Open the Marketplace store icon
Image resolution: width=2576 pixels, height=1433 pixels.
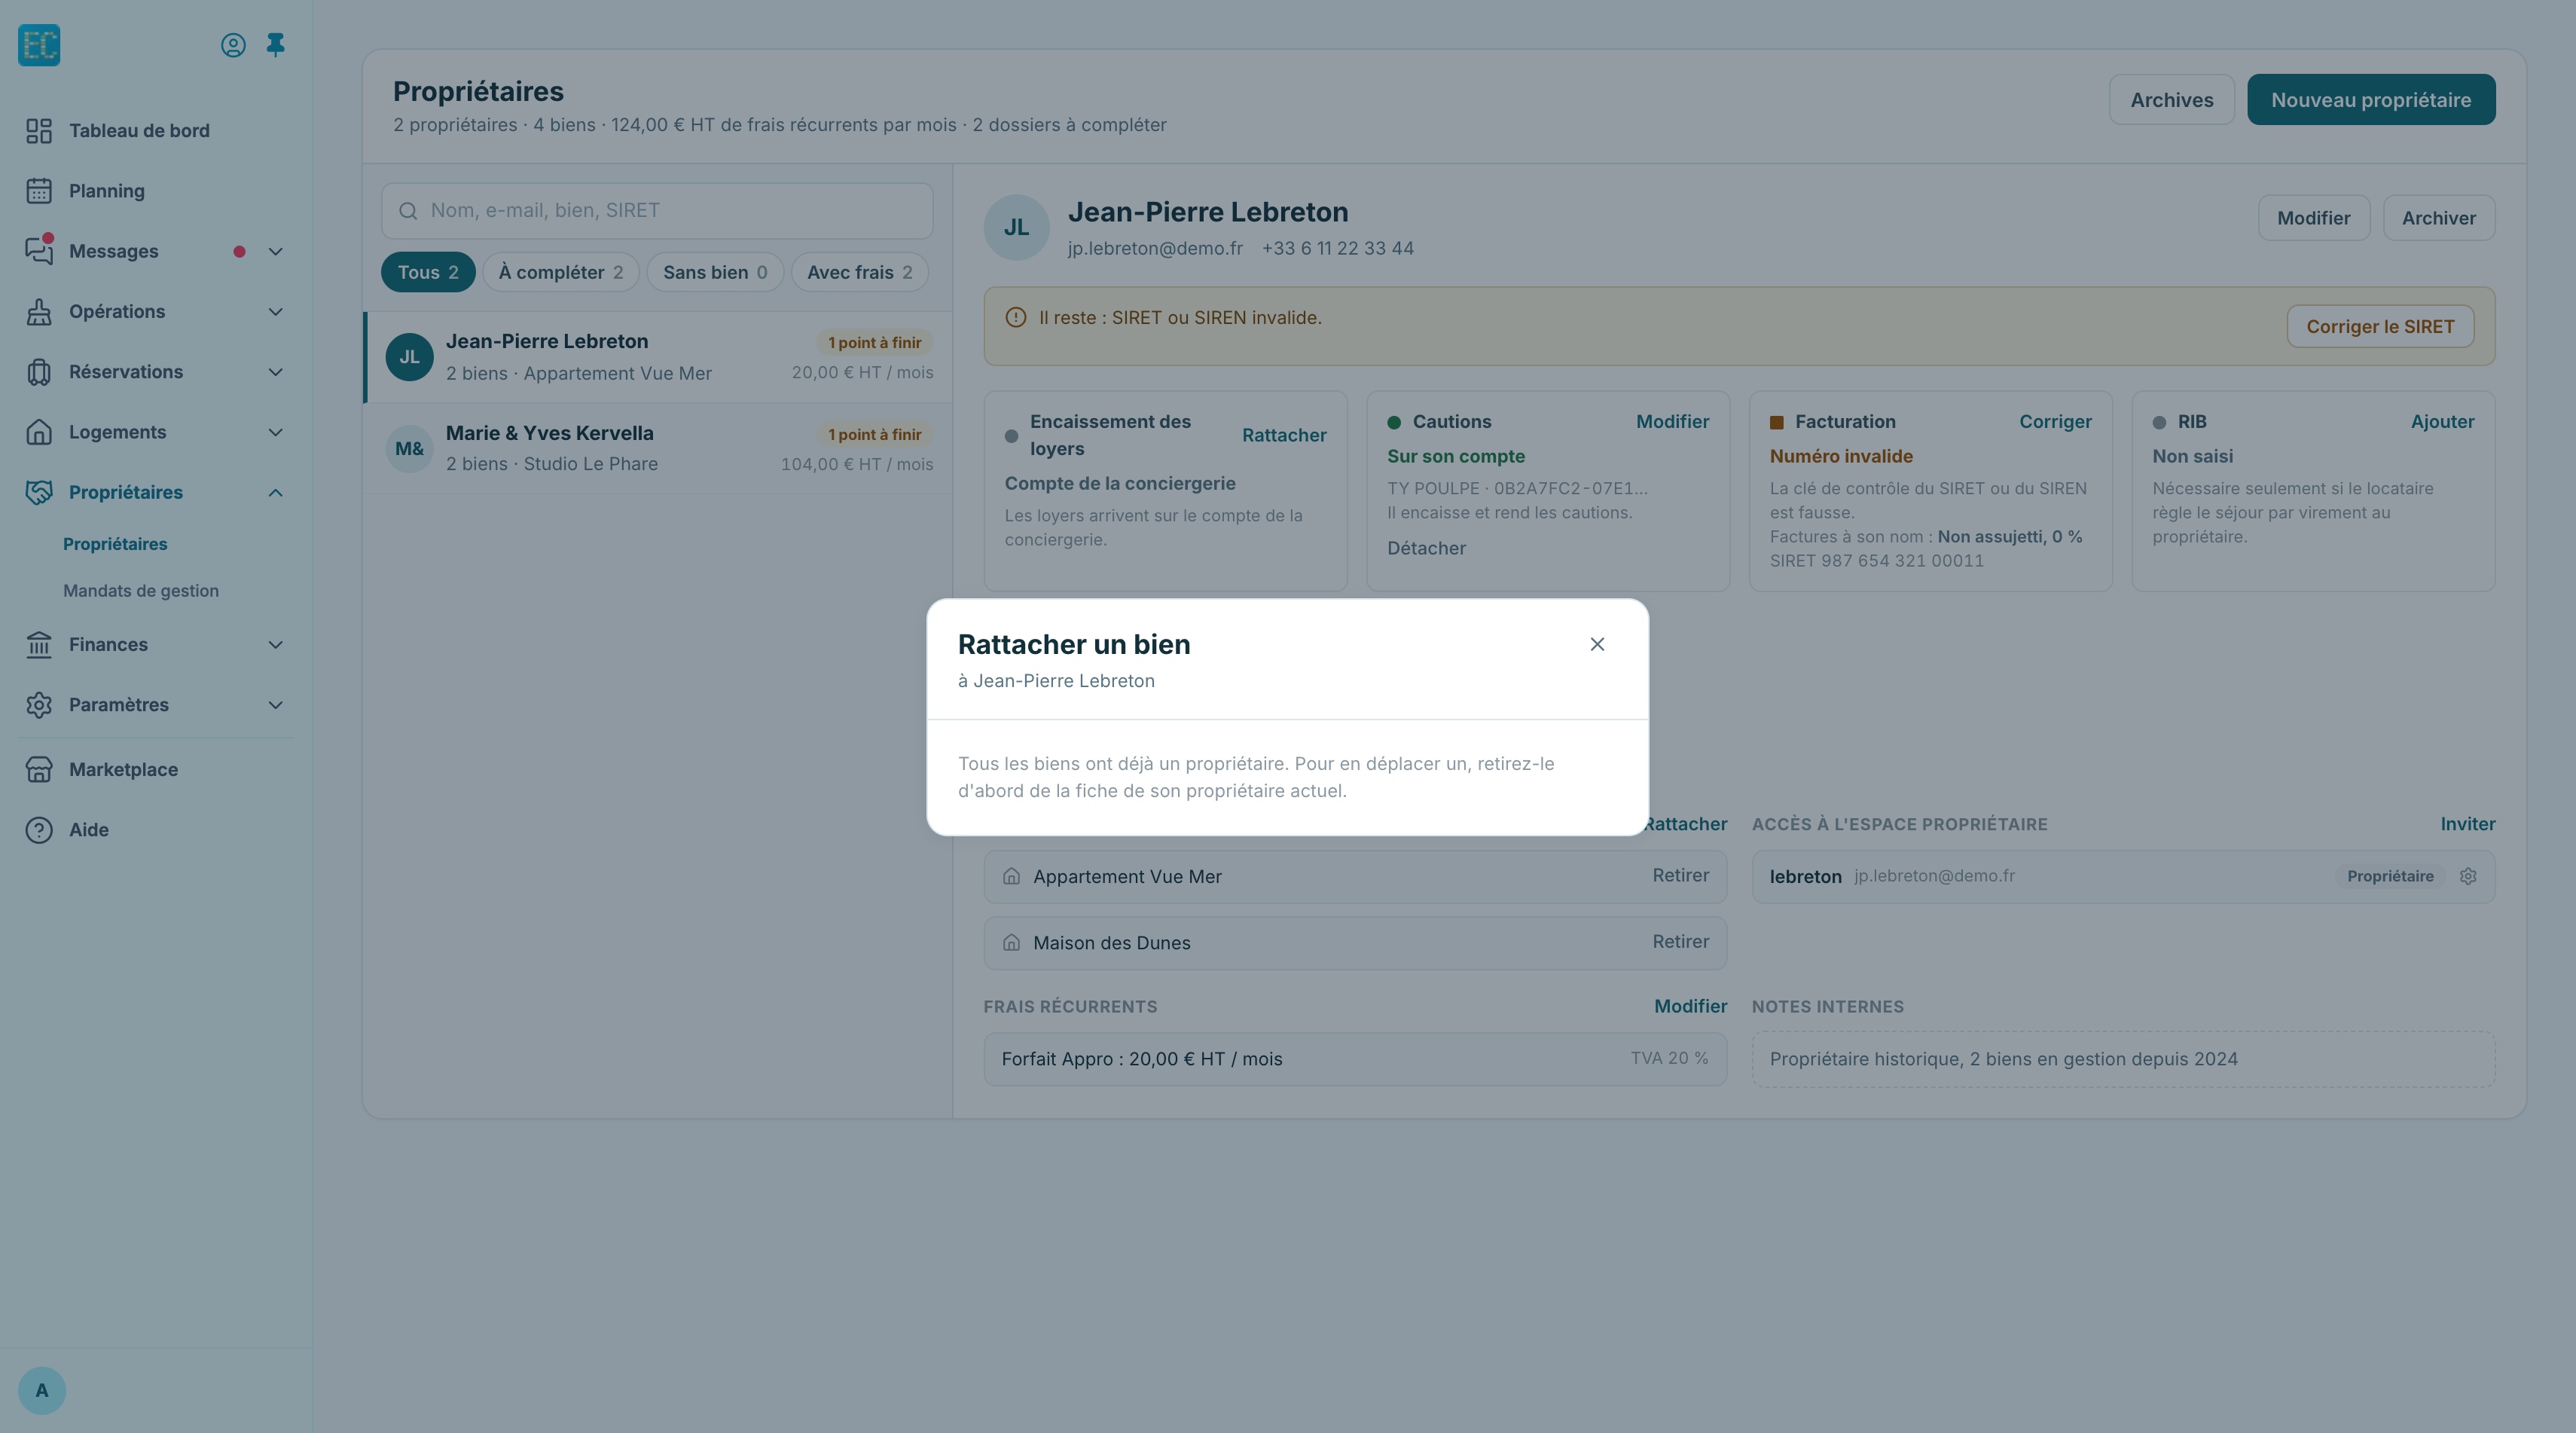coord(39,770)
